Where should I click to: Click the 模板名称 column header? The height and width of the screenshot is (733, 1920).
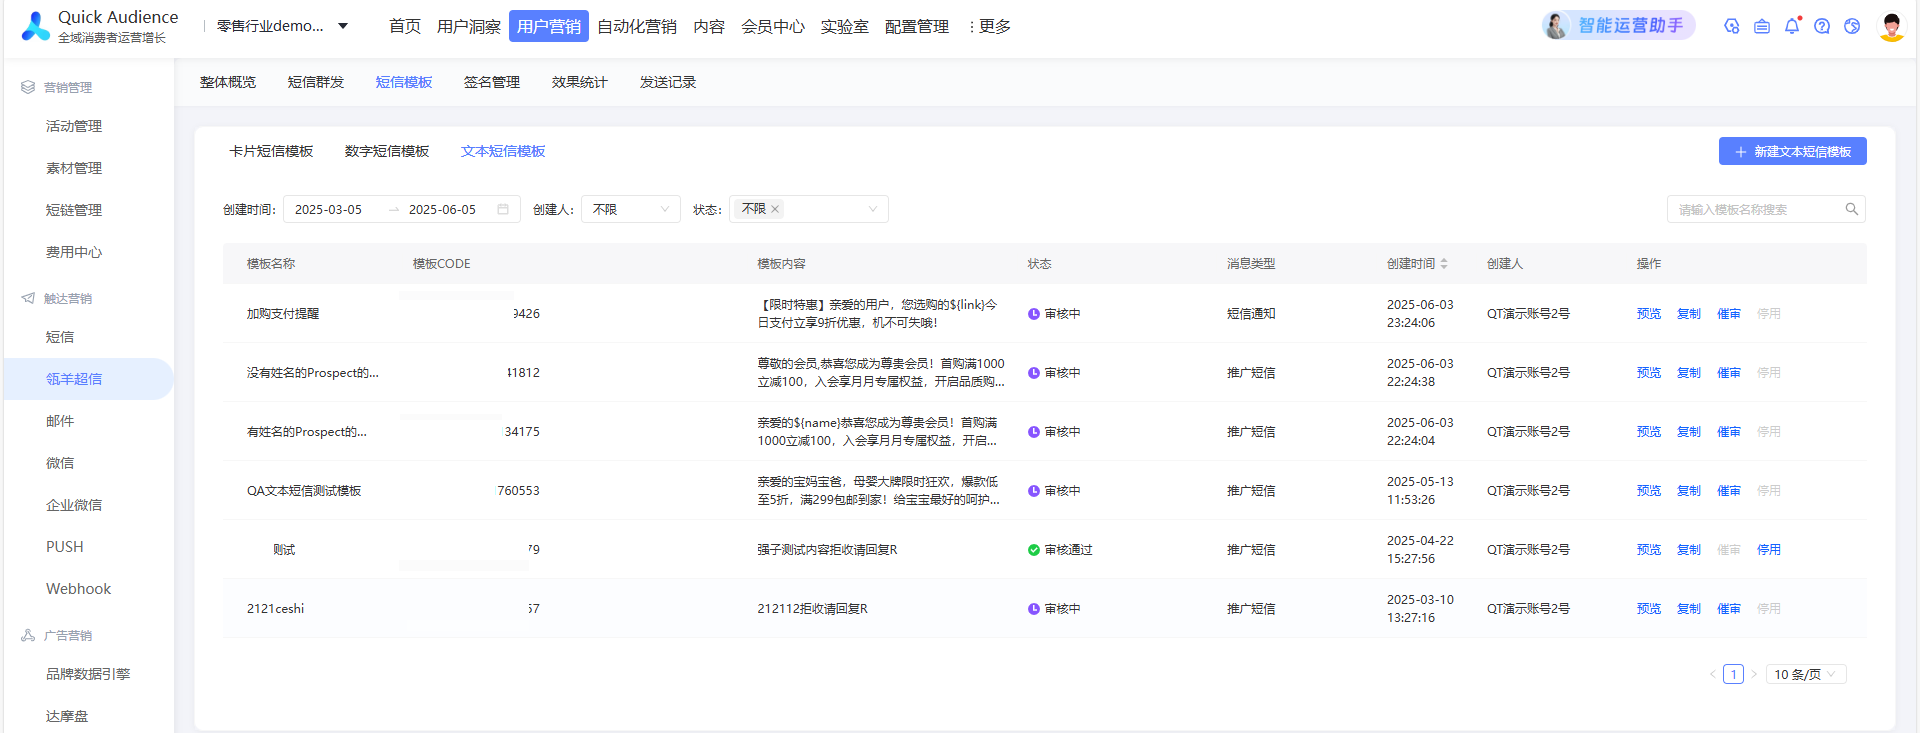(271, 264)
